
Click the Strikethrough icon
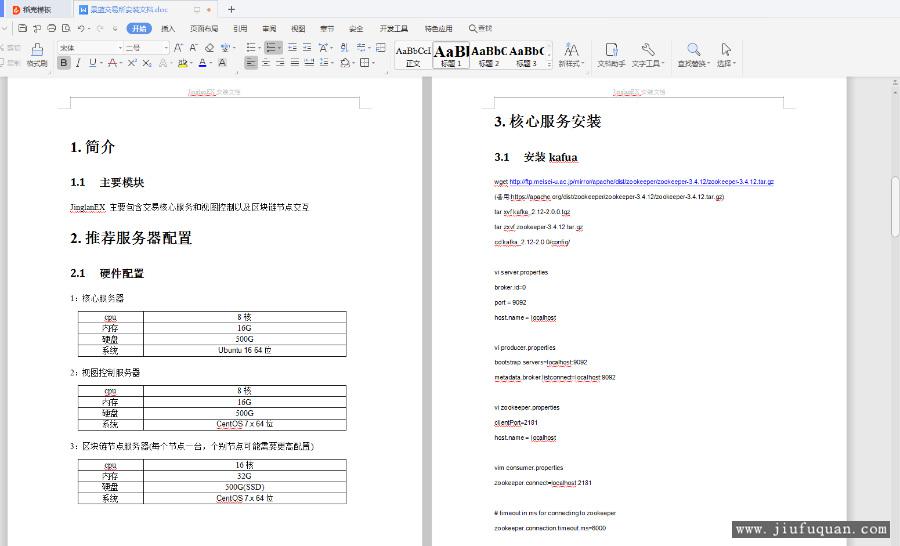[x=112, y=63]
